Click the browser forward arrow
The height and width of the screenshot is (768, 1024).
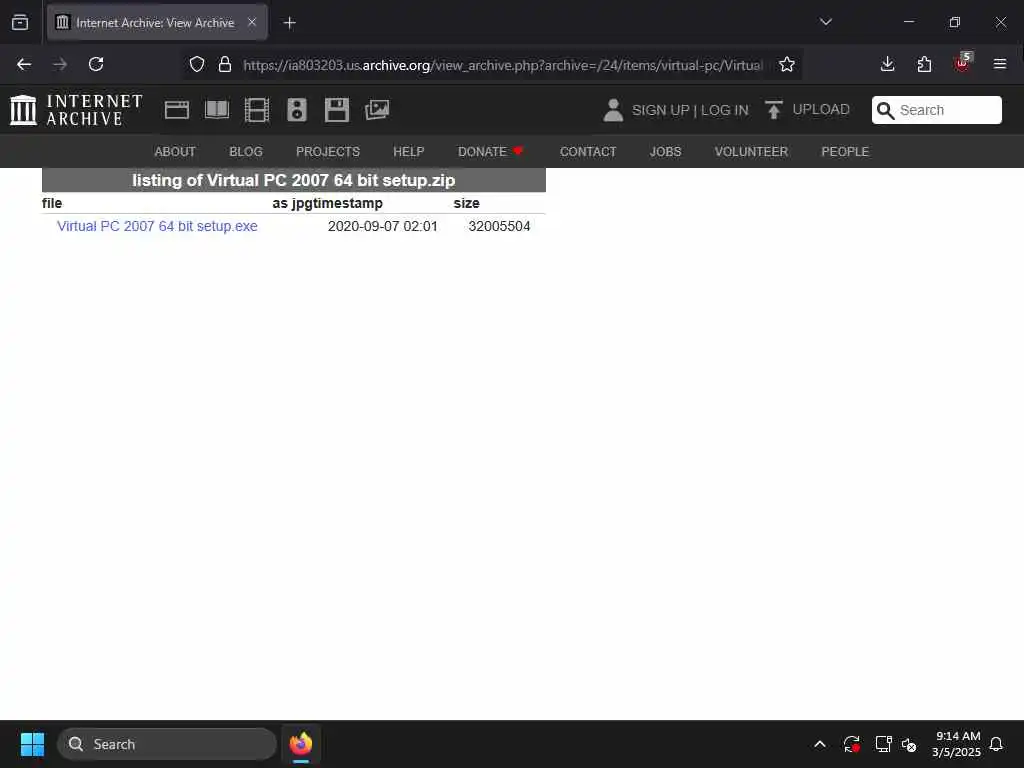[x=60, y=64]
